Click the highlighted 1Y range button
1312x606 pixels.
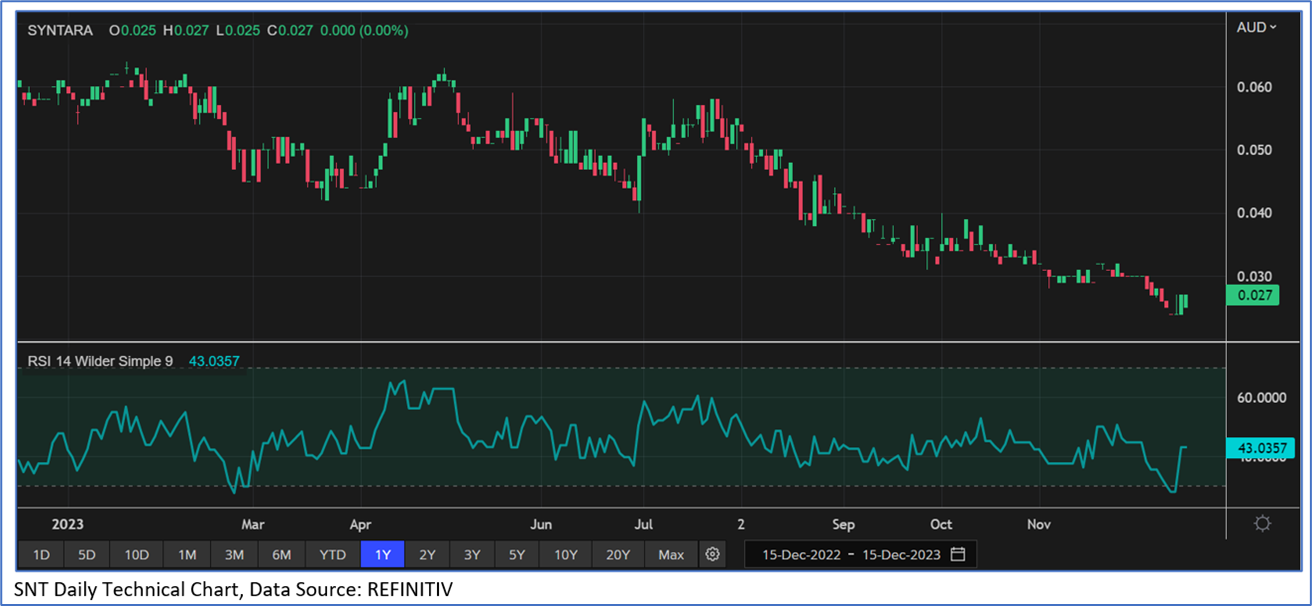(x=383, y=554)
